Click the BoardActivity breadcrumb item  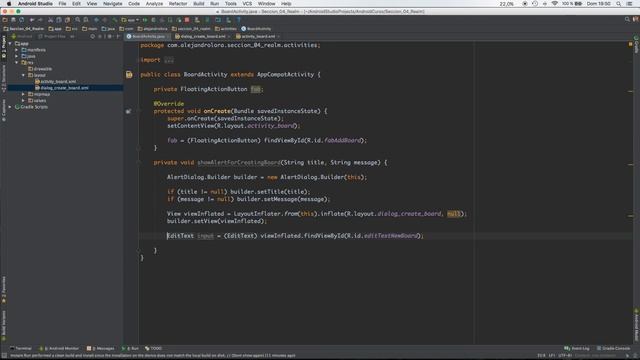(256, 29)
